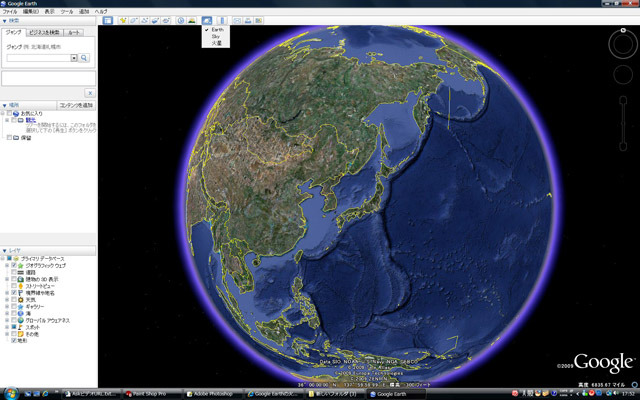Click the add placemark pin icon
The width and height of the screenshot is (640, 400).
click(x=122, y=20)
